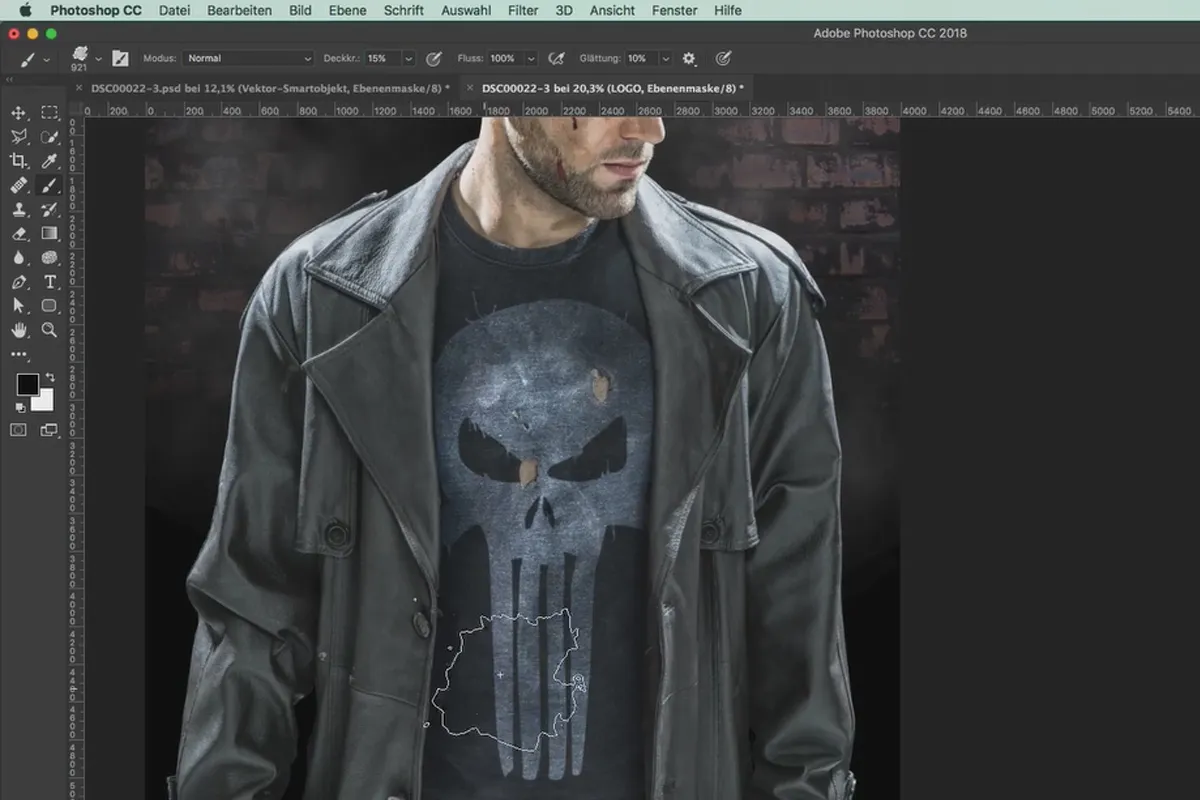The image size is (1200, 800).
Task: Click the Deckkr. opacity value field
Action: coord(380,59)
